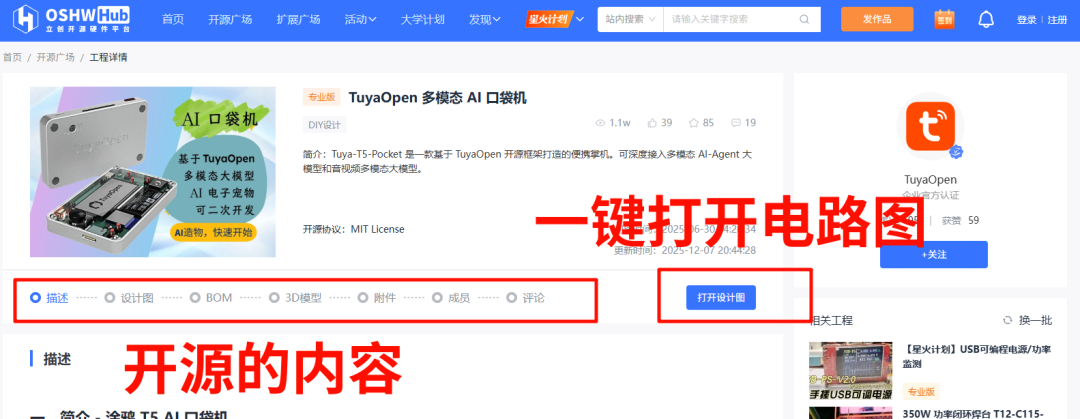1080x419 pixels.
Task: Click 首页 in the breadcrumb
Action: coord(12,57)
